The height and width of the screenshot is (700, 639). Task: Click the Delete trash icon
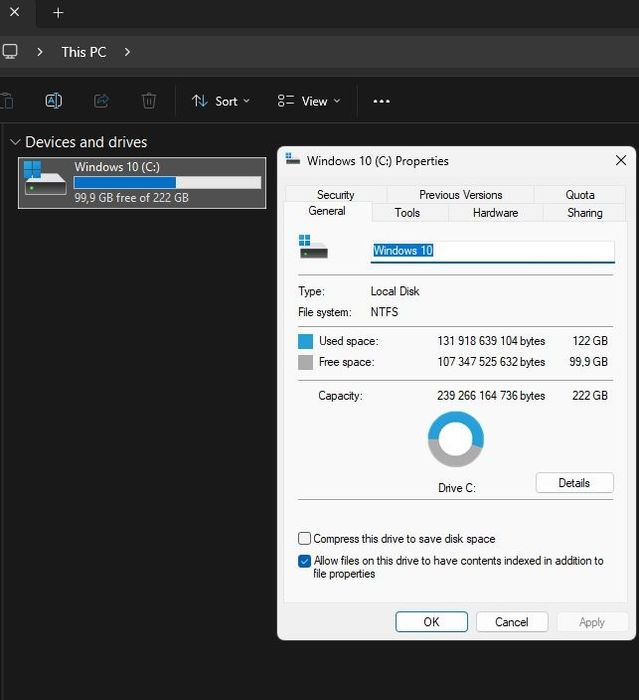[x=149, y=101]
